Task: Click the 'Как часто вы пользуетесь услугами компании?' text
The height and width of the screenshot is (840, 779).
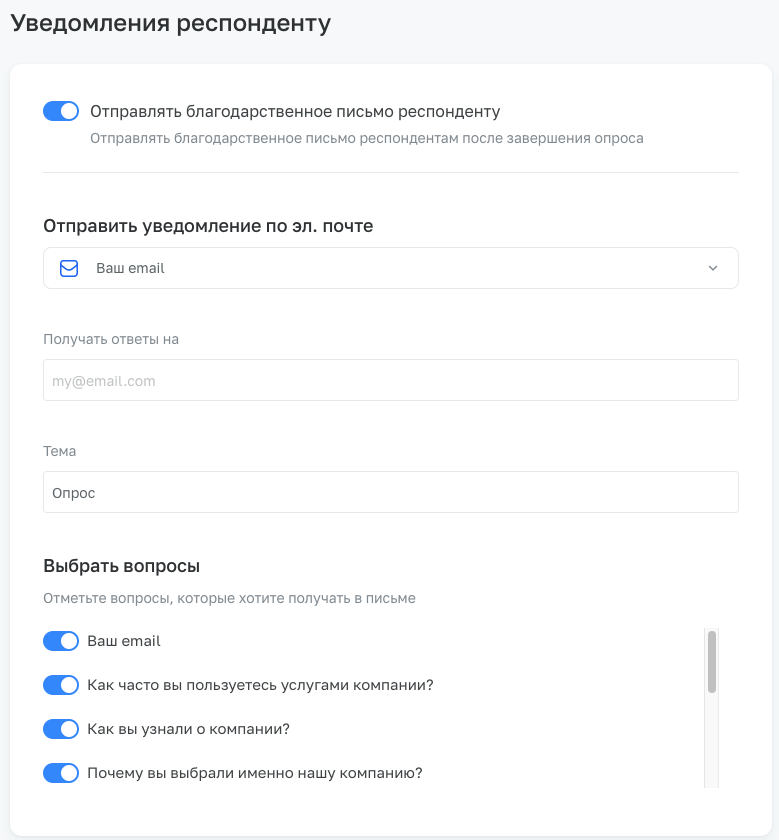Action: [x=260, y=685]
